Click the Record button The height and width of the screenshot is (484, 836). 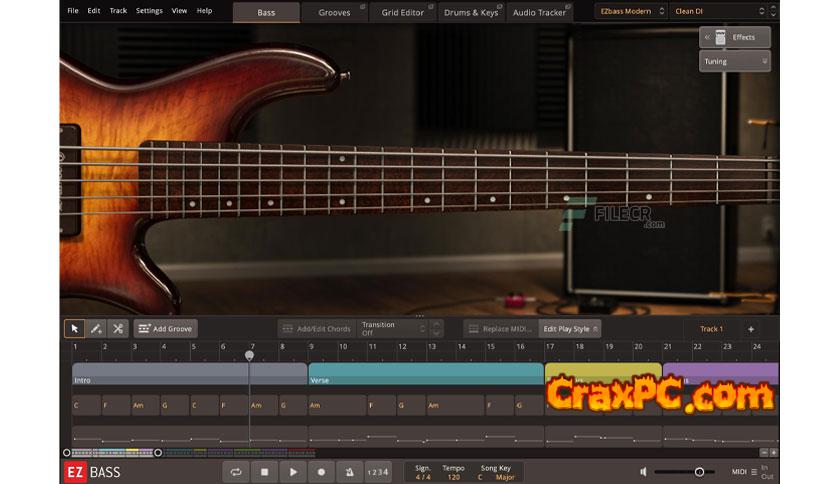tap(321, 471)
